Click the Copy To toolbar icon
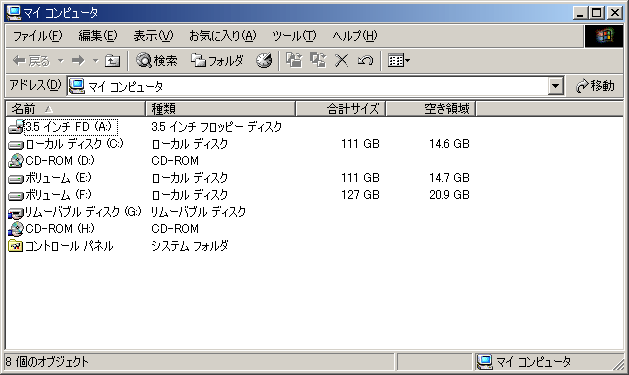 coord(318,61)
